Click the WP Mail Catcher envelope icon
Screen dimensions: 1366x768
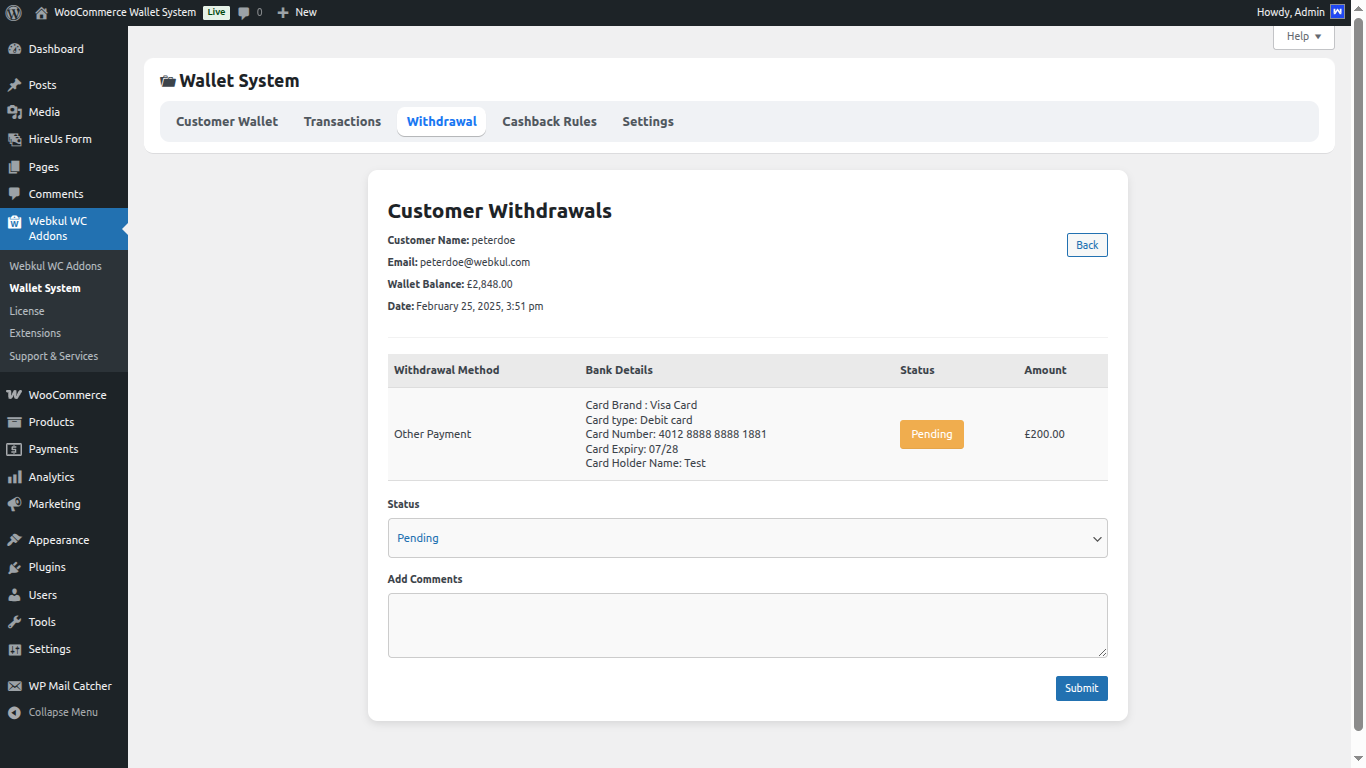(x=14, y=686)
